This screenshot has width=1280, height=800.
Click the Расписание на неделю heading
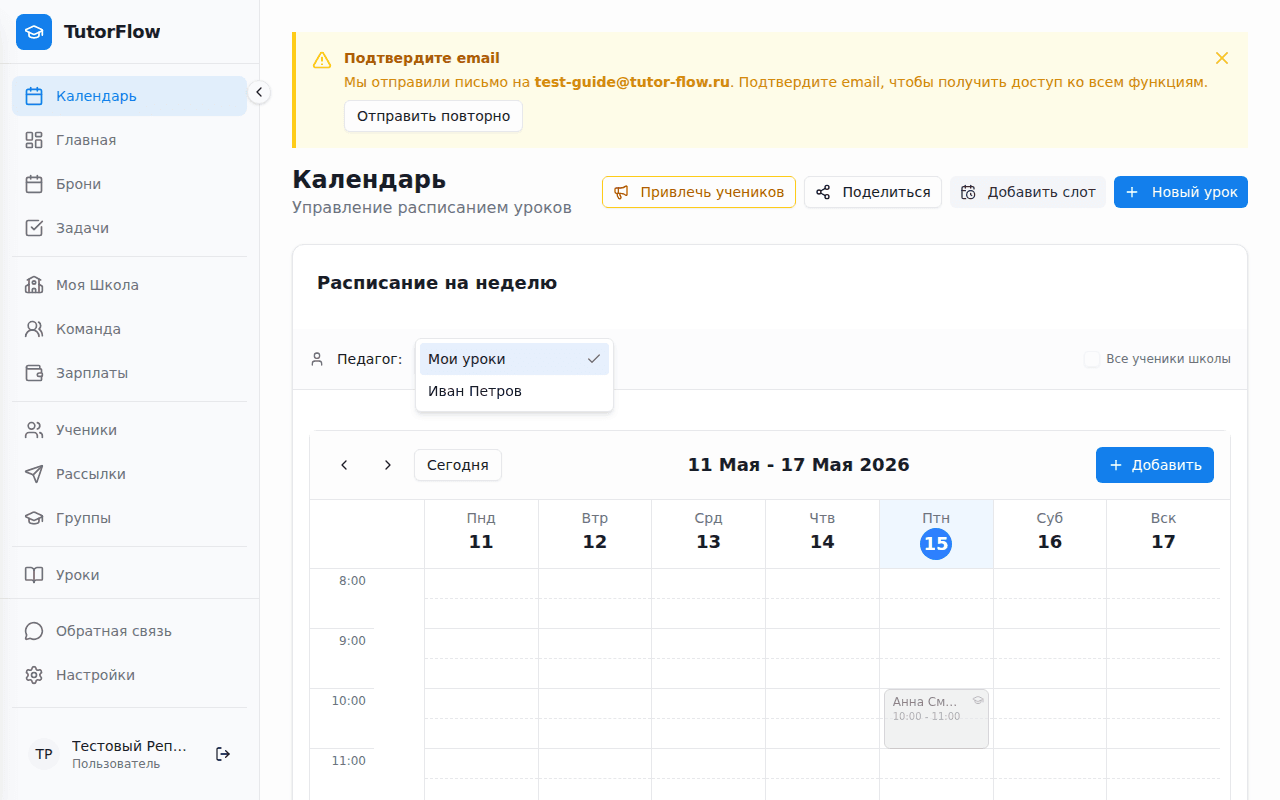tap(437, 283)
